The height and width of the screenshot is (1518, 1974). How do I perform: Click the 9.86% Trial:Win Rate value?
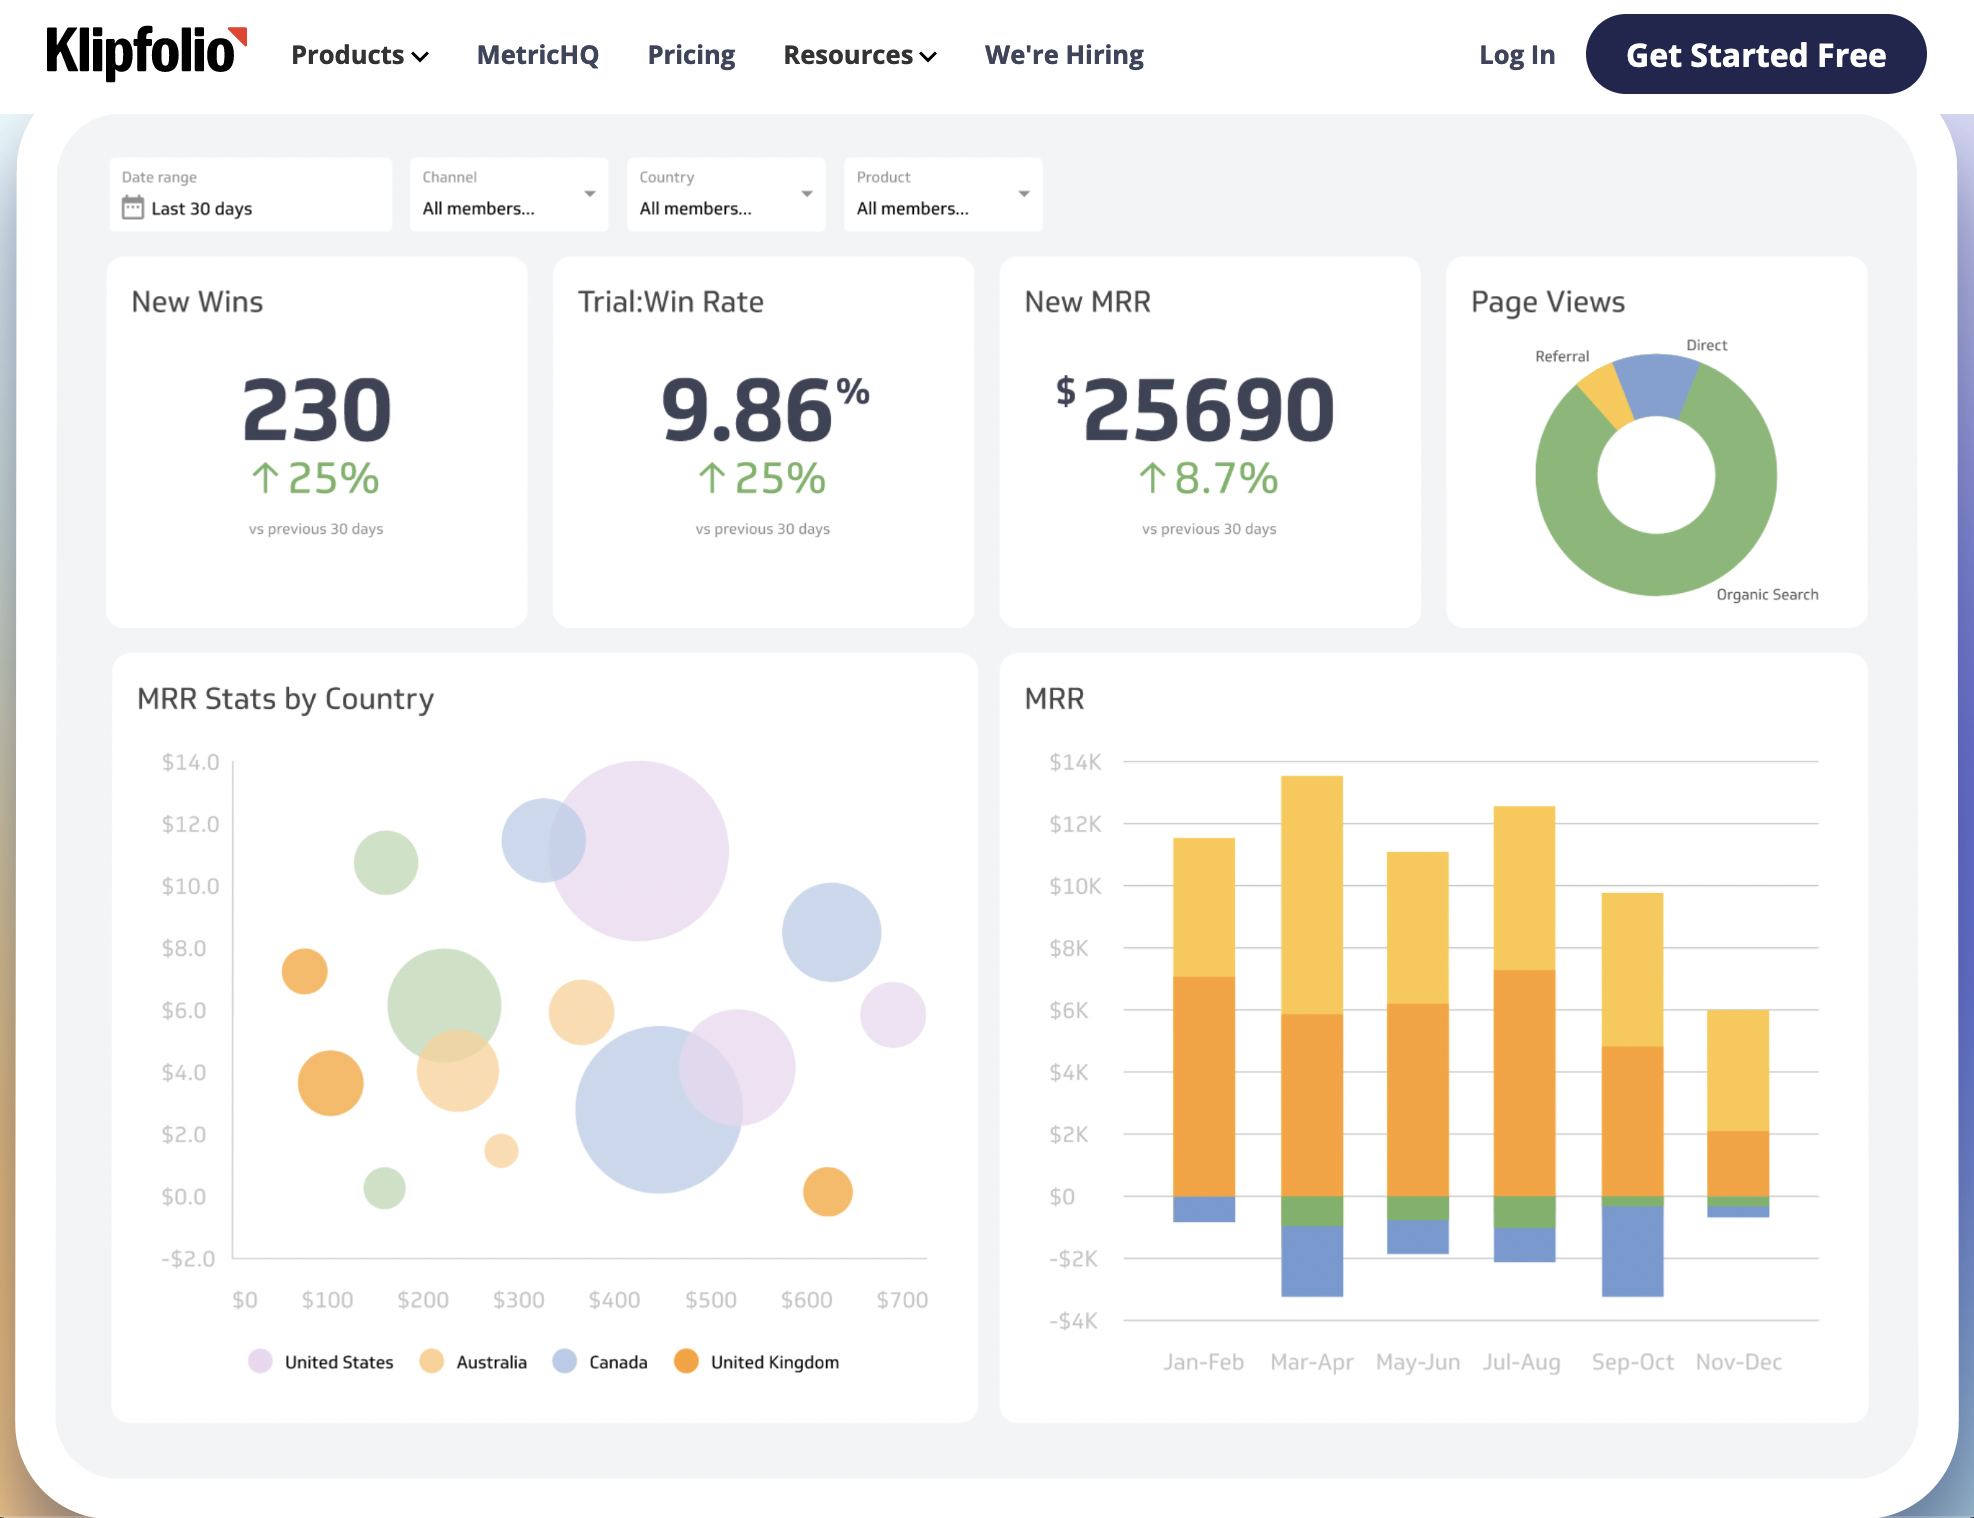click(765, 409)
